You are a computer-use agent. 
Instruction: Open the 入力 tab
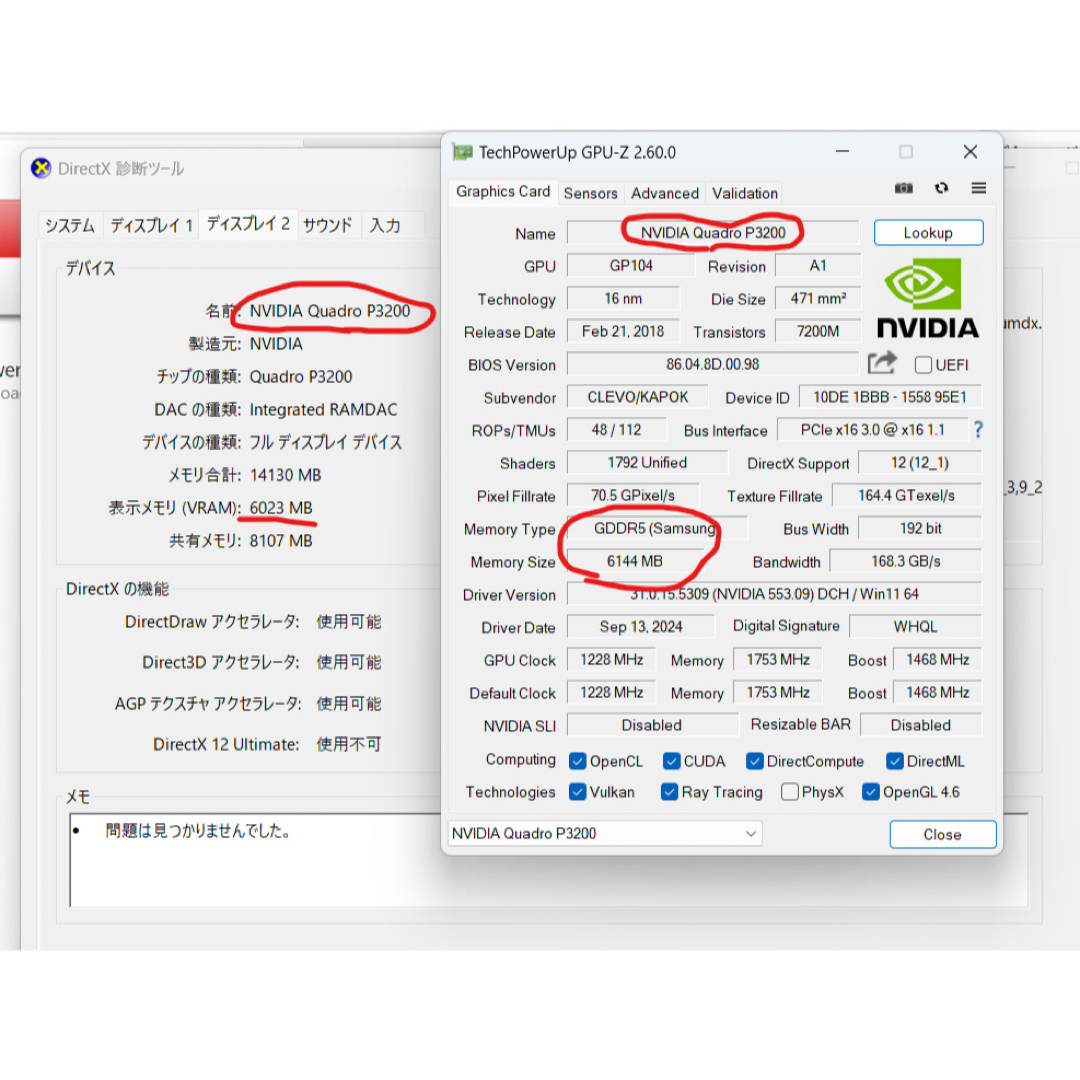pos(385,225)
